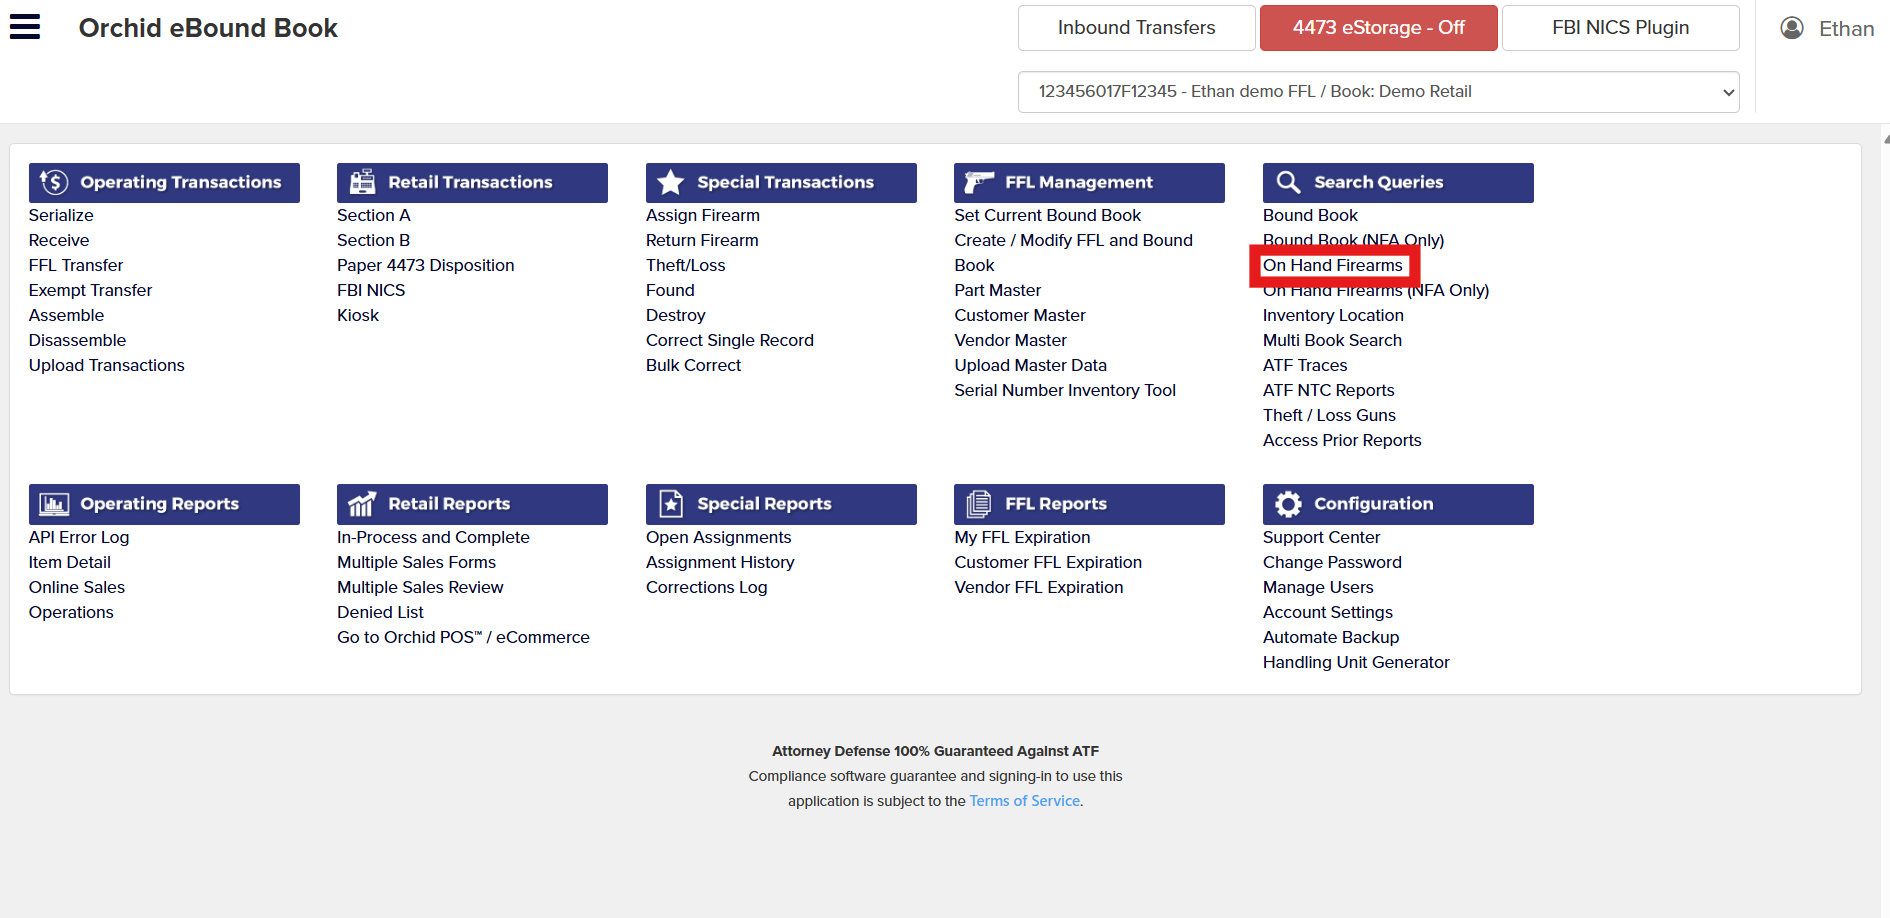This screenshot has height=918, width=1890.
Task: Click the Retail Reports bar graph icon
Action: click(362, 504)
